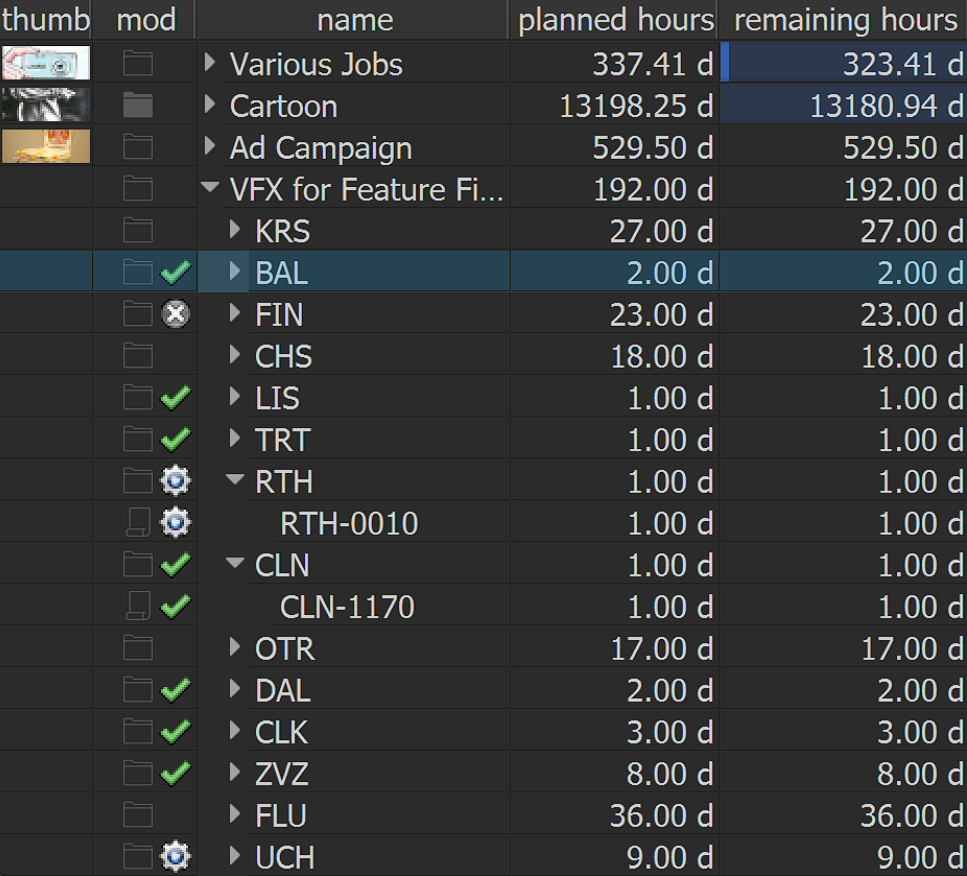Image resolution: width=967 pixels, height=876 pixels.
Task: Sort by the planned hours column header
Action: pyautogui.click(x=615, y=20)
